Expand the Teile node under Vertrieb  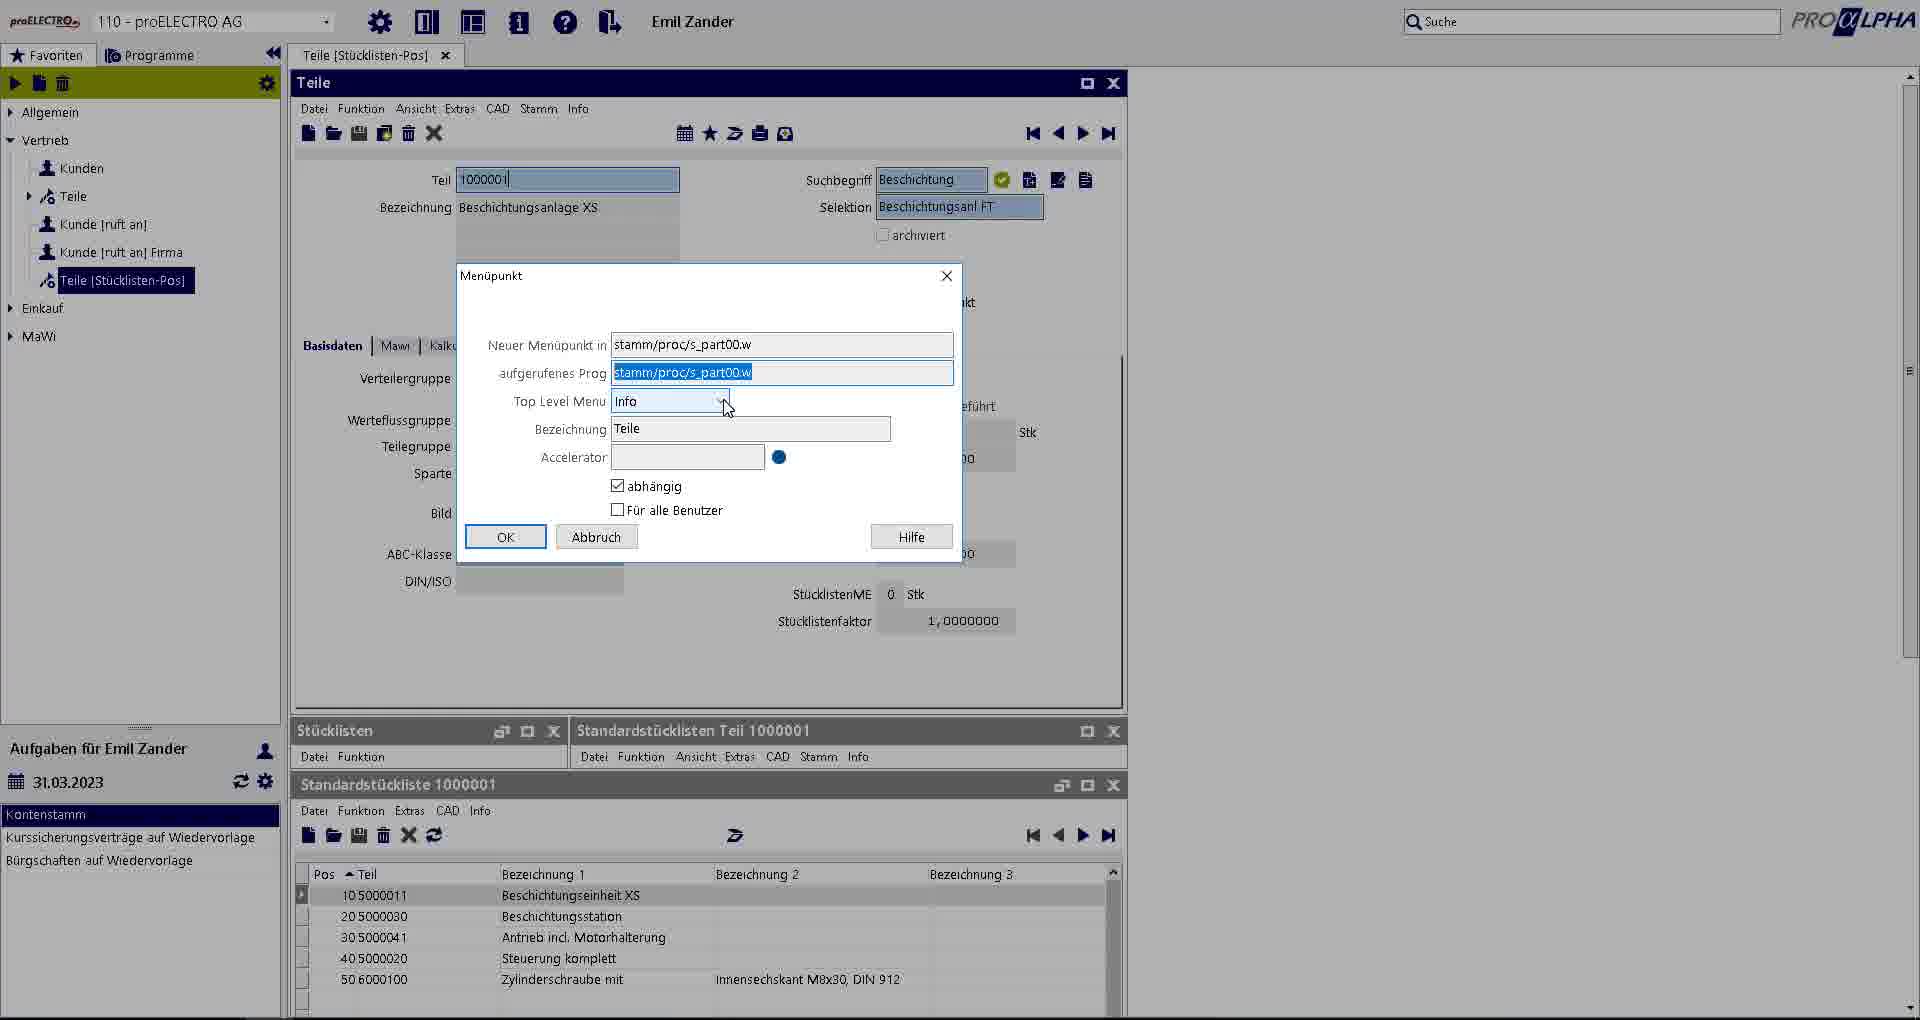point(28,196)
